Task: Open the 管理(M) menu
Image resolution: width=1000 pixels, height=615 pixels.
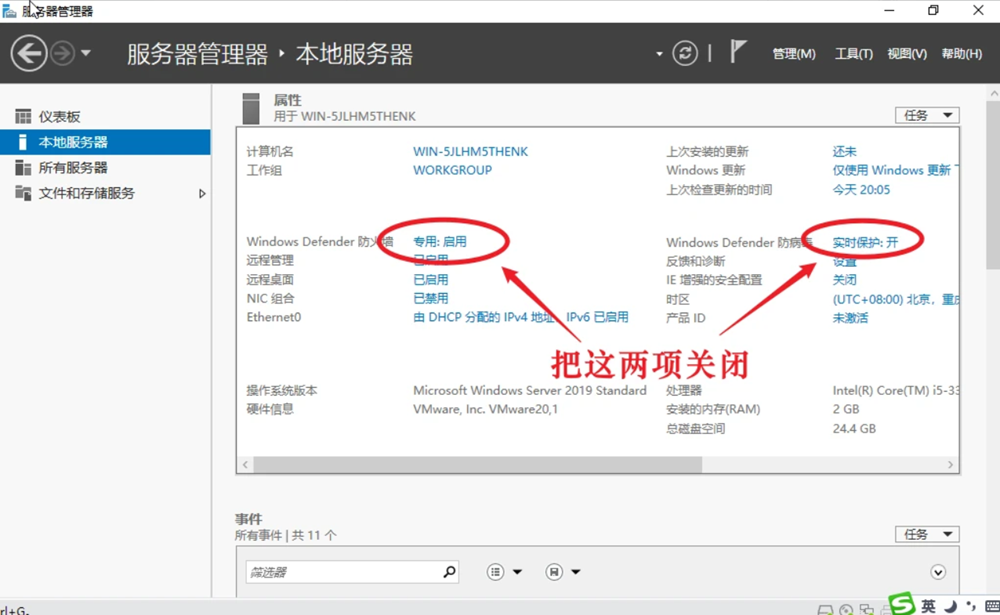Action: (x=794, y=54)
